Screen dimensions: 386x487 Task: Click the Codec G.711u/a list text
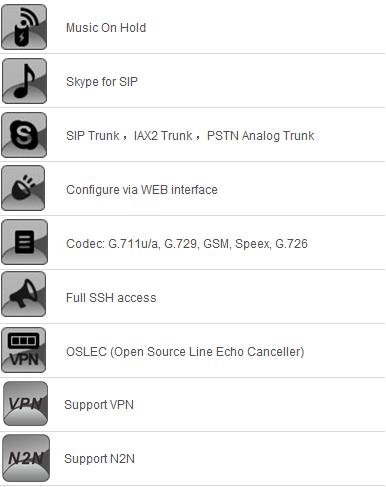tap(187, 244)
